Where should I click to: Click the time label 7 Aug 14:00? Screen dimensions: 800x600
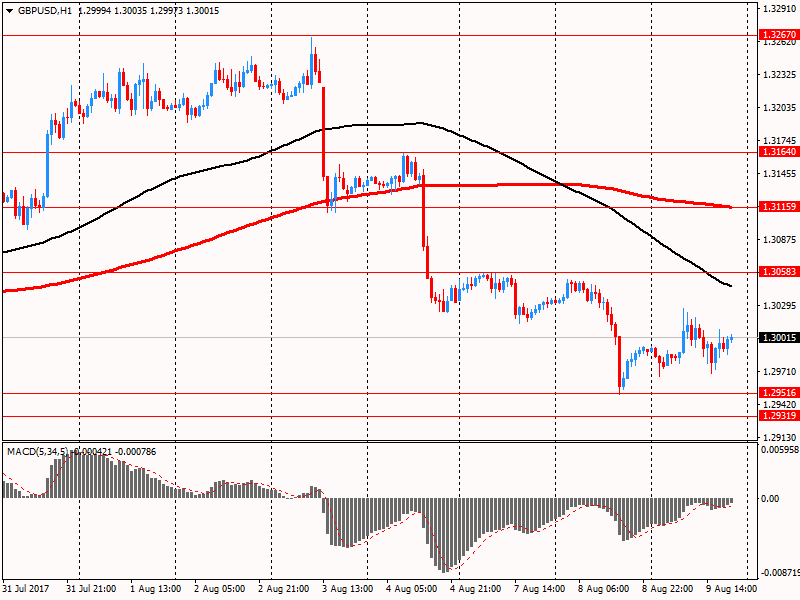[539, 589]
